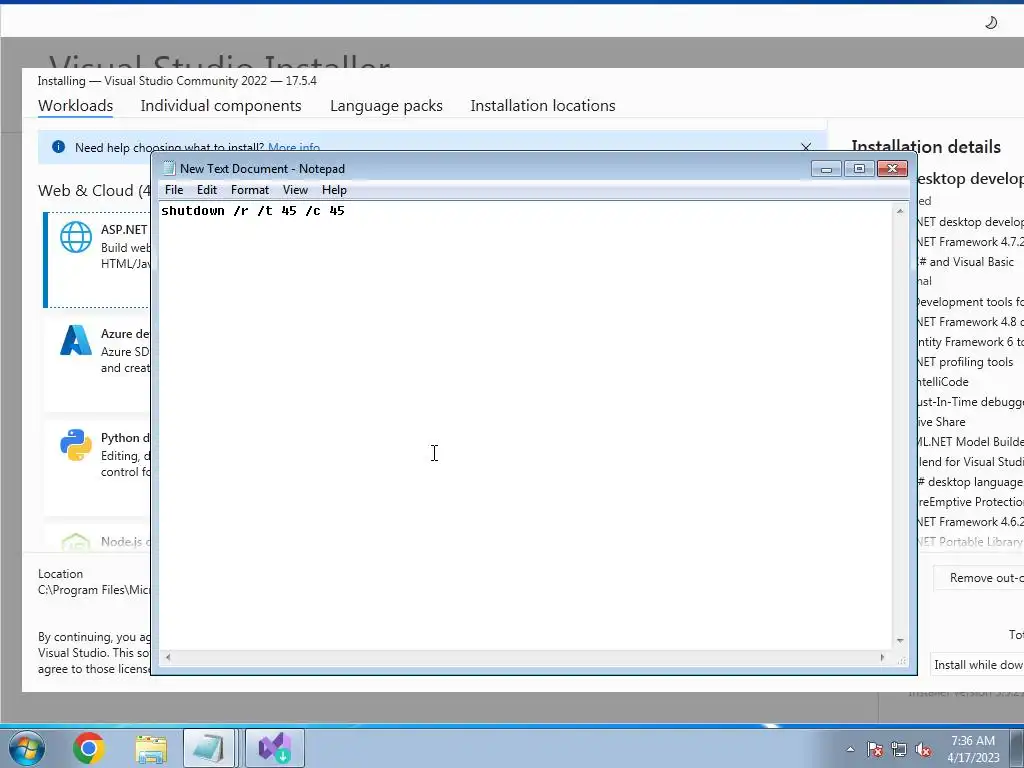This screenshot has width=1024, height=768.
Task: Open the Notepad Help menu
Action: click(334, 190)
